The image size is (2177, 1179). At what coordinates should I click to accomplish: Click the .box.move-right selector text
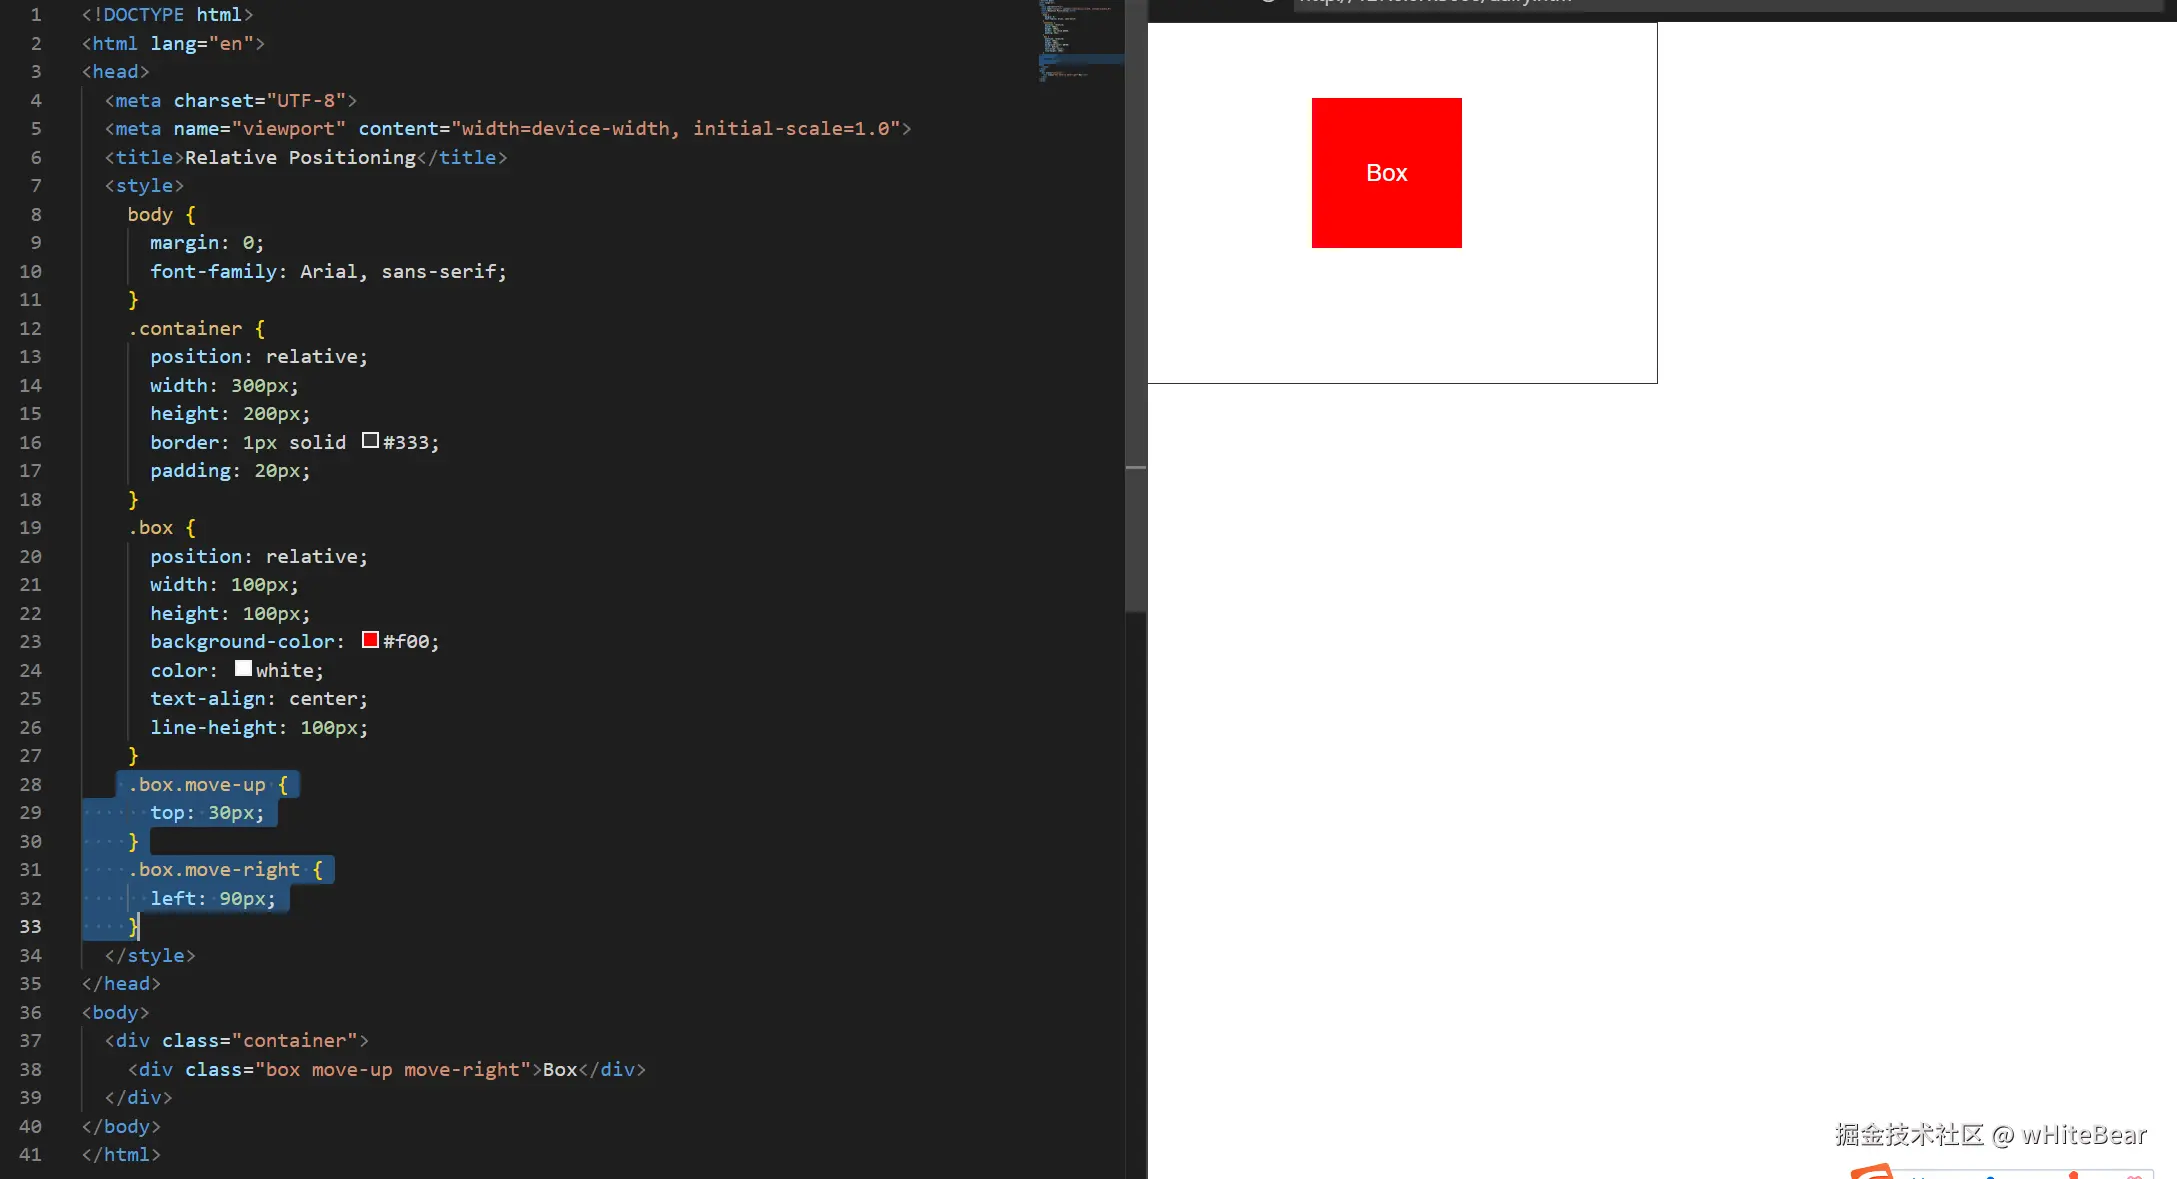click(215, 870)
